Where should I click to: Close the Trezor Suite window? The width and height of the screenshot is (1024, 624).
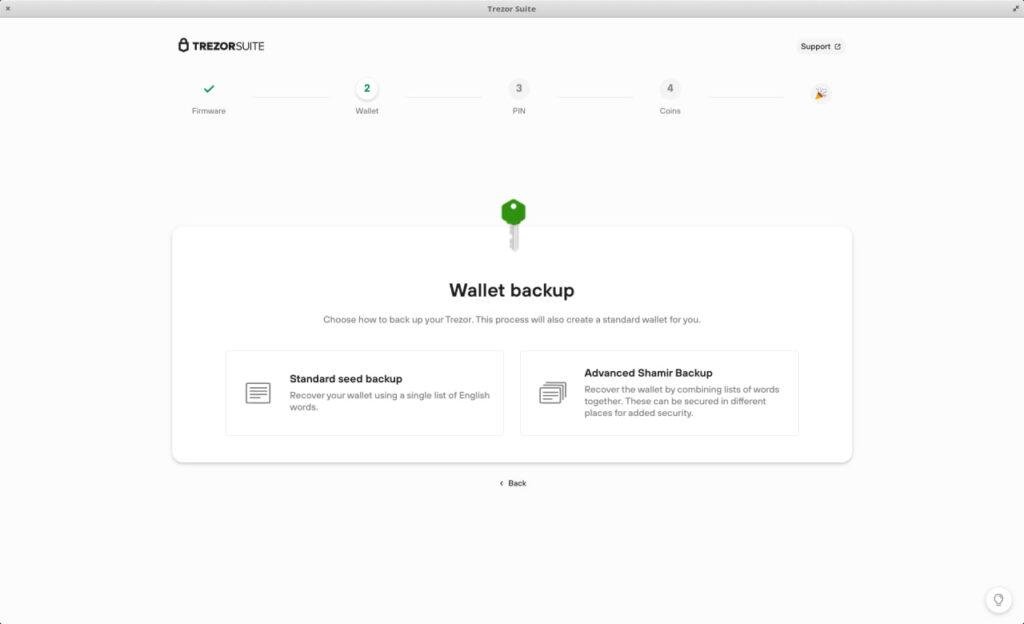pyautogui.click(x=8, y=8)
